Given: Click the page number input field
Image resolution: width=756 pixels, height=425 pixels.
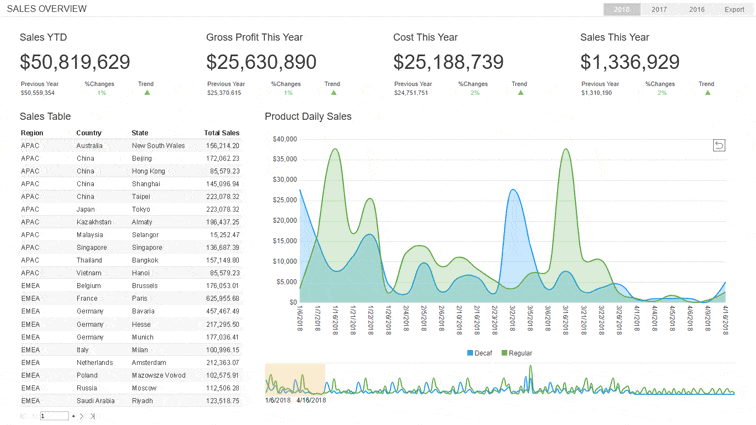Looking at the screenshot, I should click(x=54, y=416).
